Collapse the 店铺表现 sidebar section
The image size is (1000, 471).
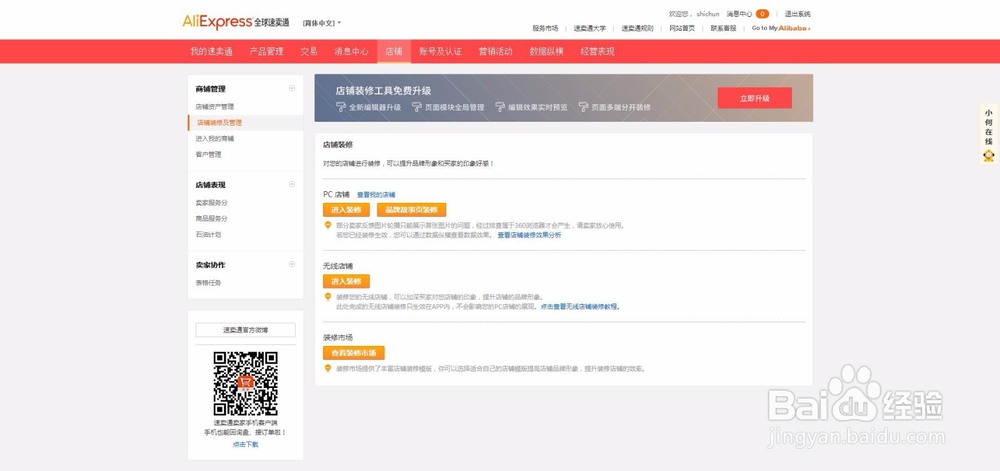click(x=292, y=184)
